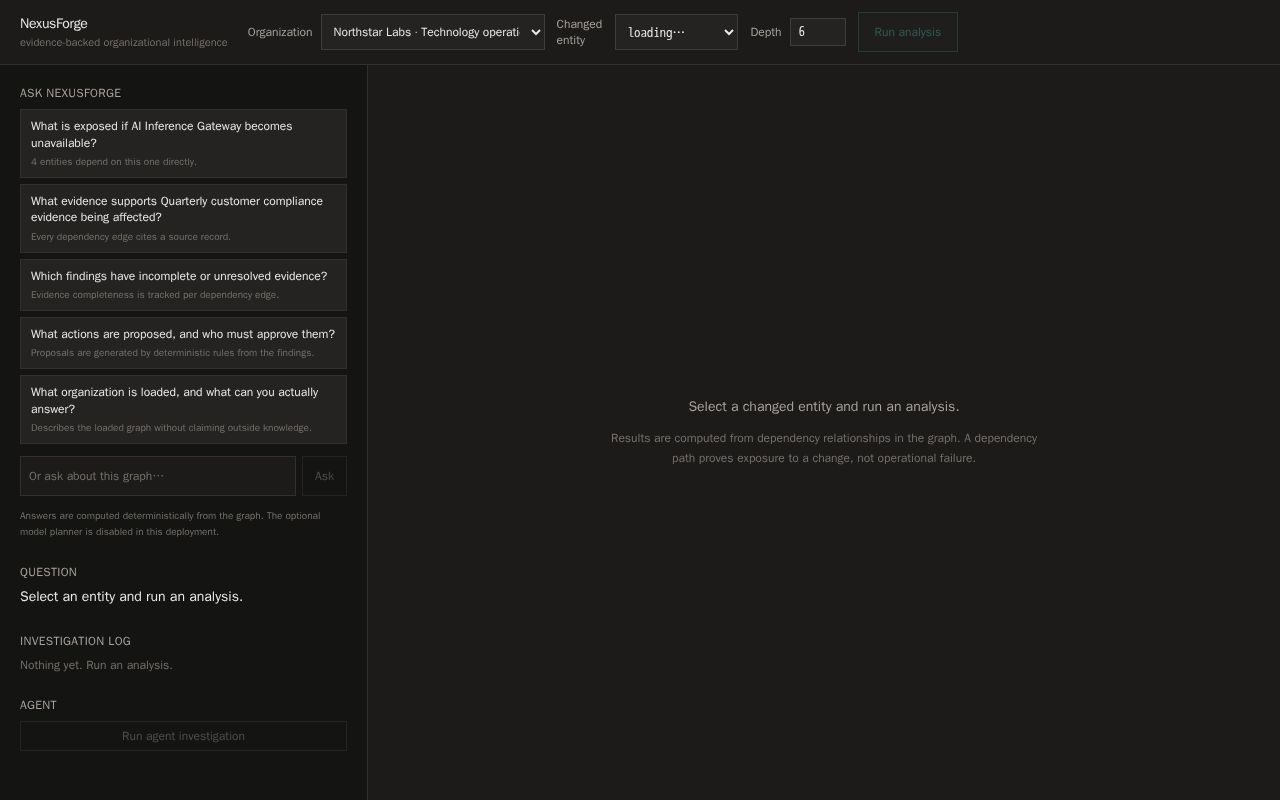This screenshot has height=800, width=1280.
Task: Click 'Select a changed entity and run an analysis.'
Action: click(x=824, y=406)
